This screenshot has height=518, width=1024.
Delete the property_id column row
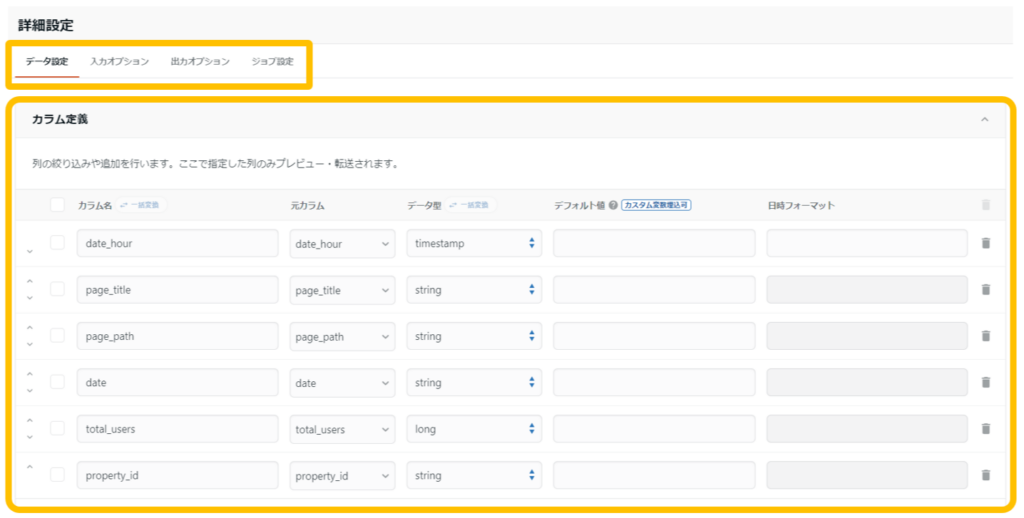(x=985, y=476)
